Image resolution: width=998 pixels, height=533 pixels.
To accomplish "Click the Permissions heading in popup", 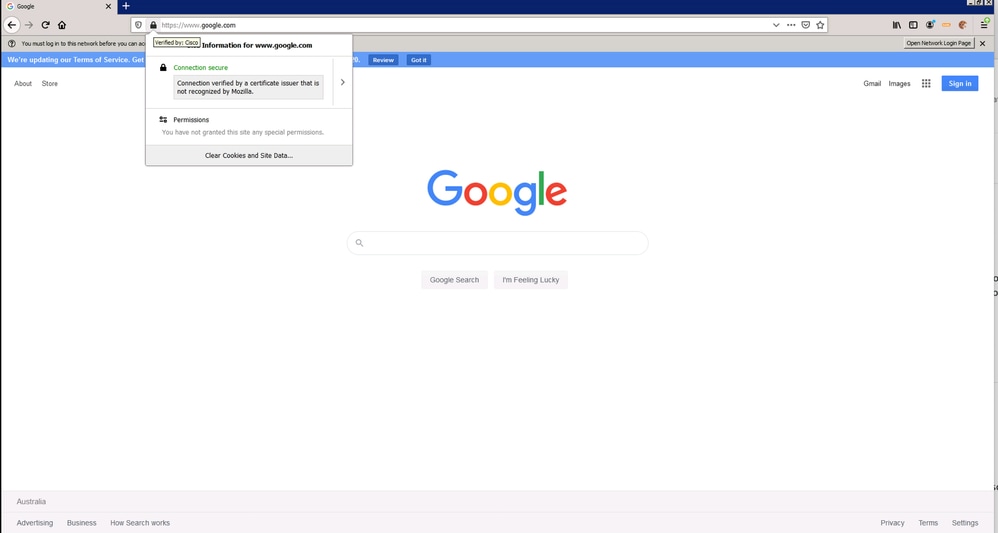I will pyautogui.click(x=191, y=120).
